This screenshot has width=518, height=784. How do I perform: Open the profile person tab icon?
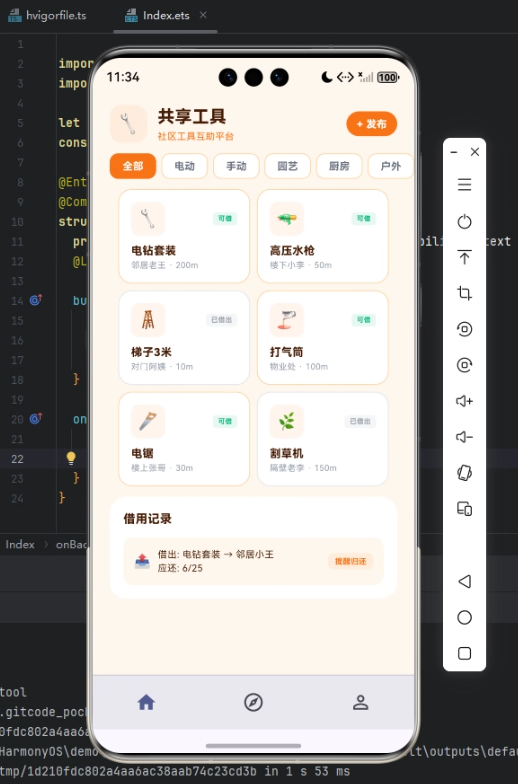click(x=360, y=702)
